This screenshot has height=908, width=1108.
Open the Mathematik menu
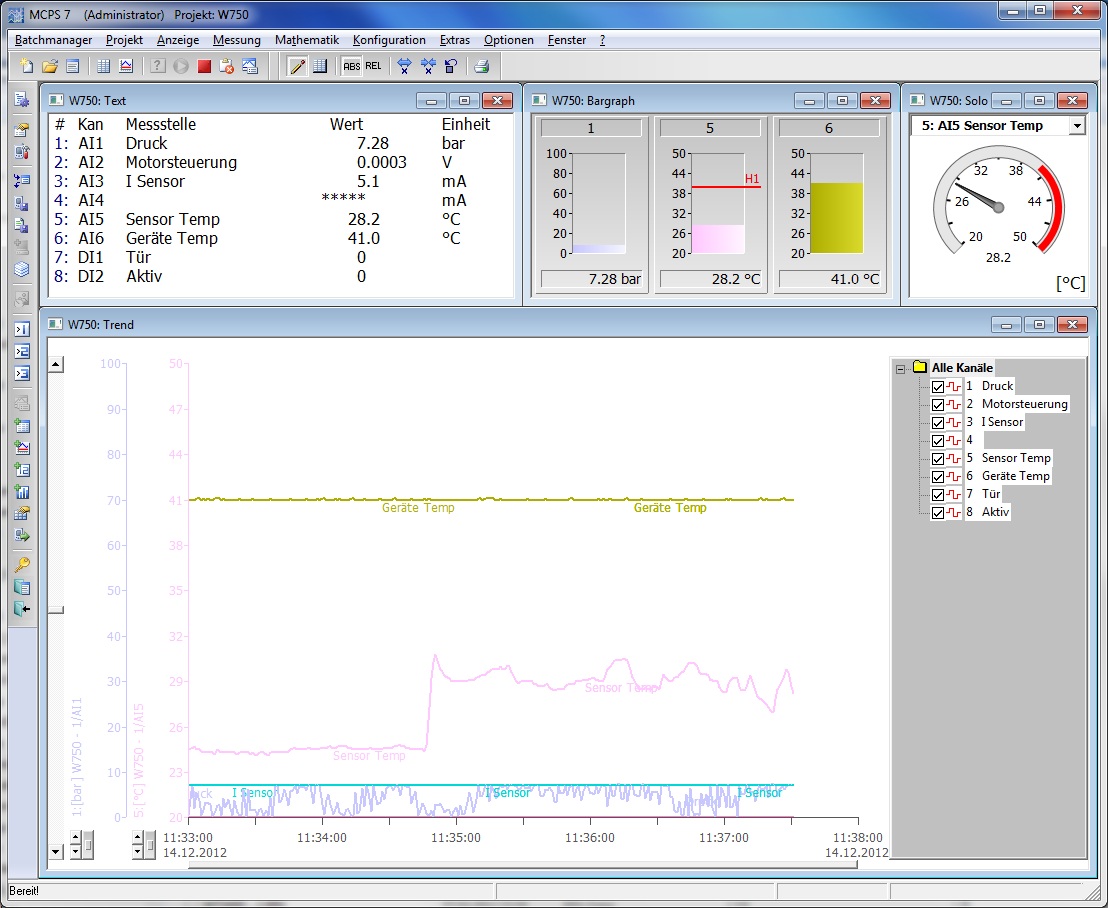(x=306, y=40)
